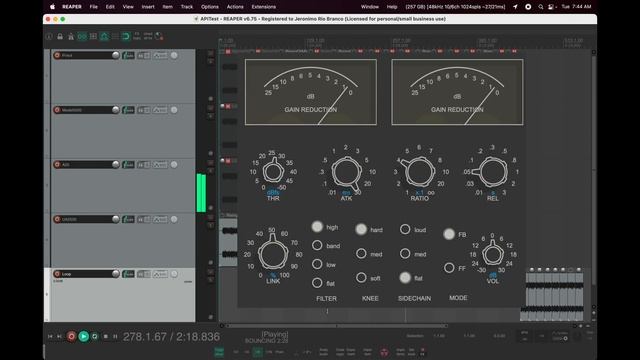This screenshot has width=640, height=360.
Task: Open the Extensions menu
Action: [x=263, y=7]
